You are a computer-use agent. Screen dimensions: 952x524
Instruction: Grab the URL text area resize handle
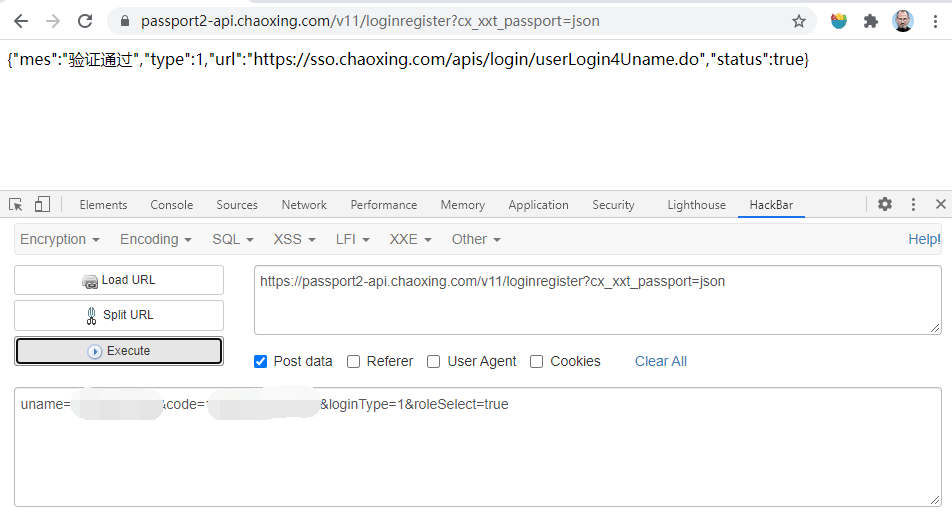[x=935, y=328]
